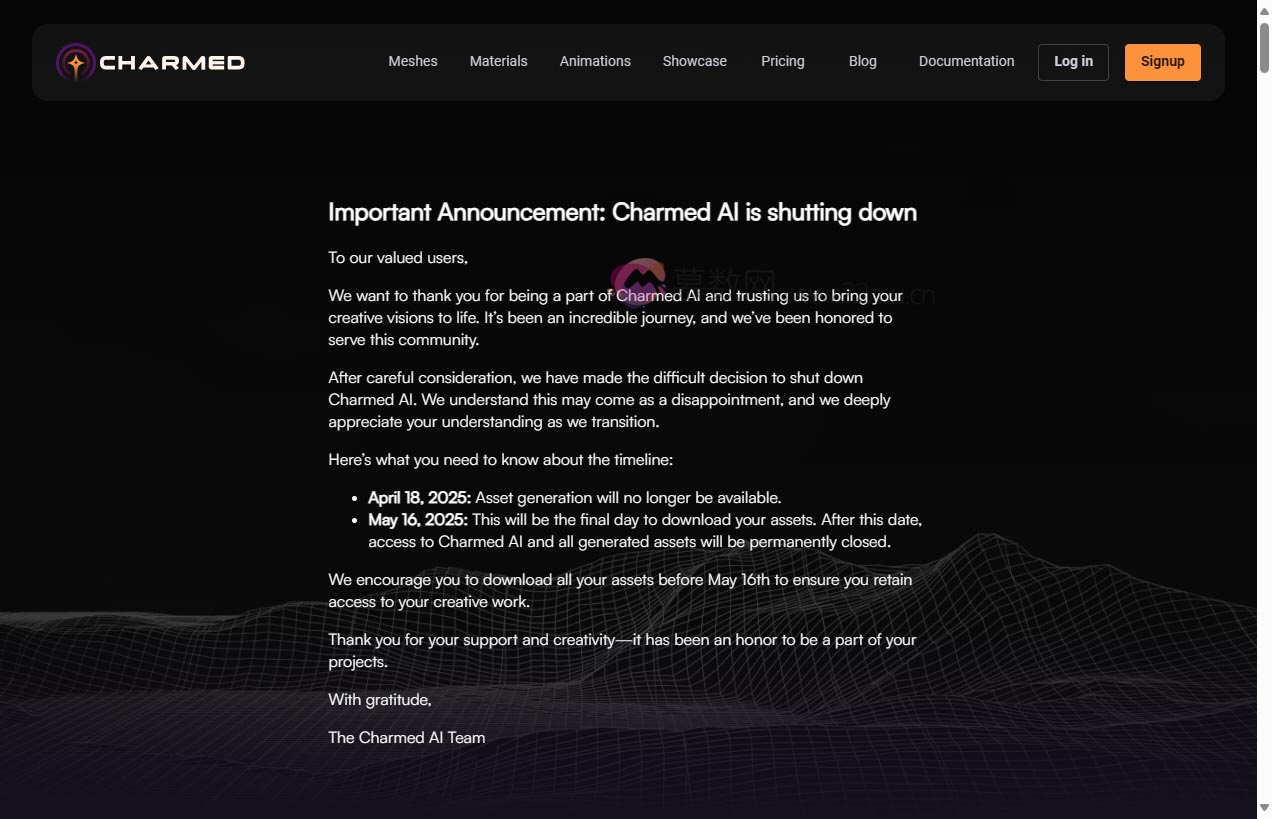
Task: Click the April 18, 2025 timeline entry
Action: click(x=574, y=497)
